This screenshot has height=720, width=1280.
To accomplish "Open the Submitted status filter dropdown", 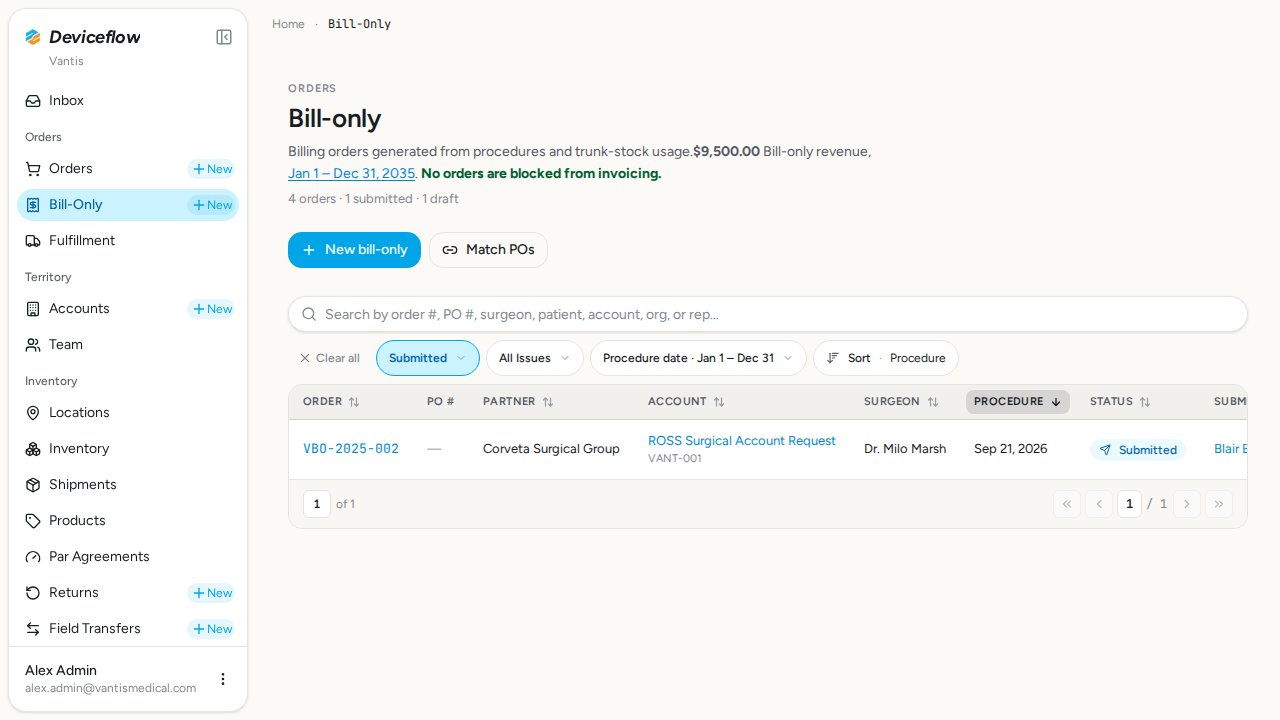I will pyautogui.click(x=428, y=358).
